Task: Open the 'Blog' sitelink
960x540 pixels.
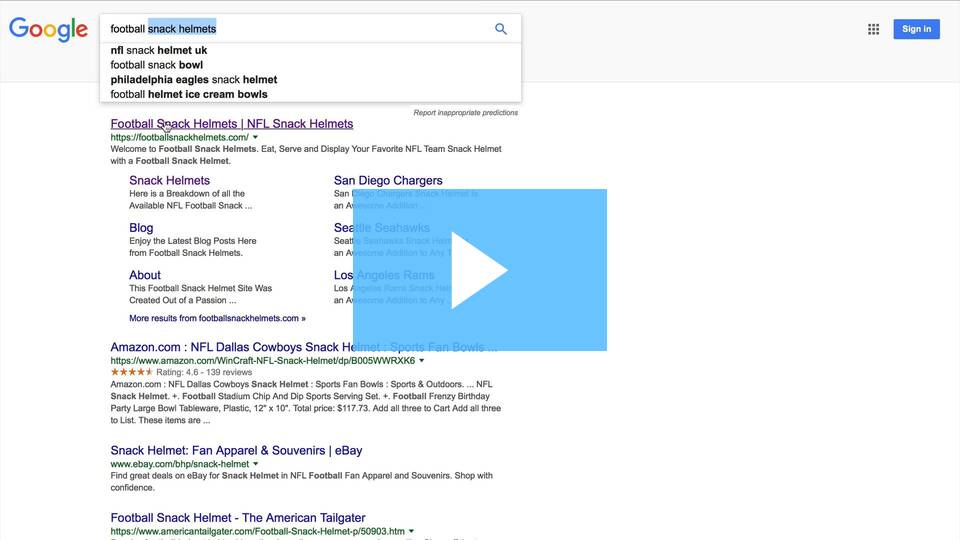Action: pyautogui.click(x=141, y=228)
